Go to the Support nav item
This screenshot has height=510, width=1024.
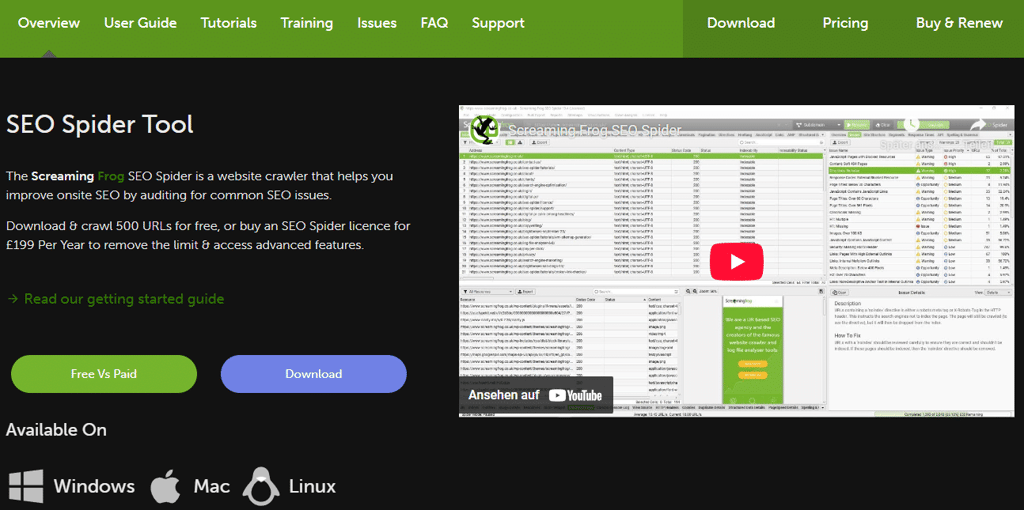[x=498, y=23]
